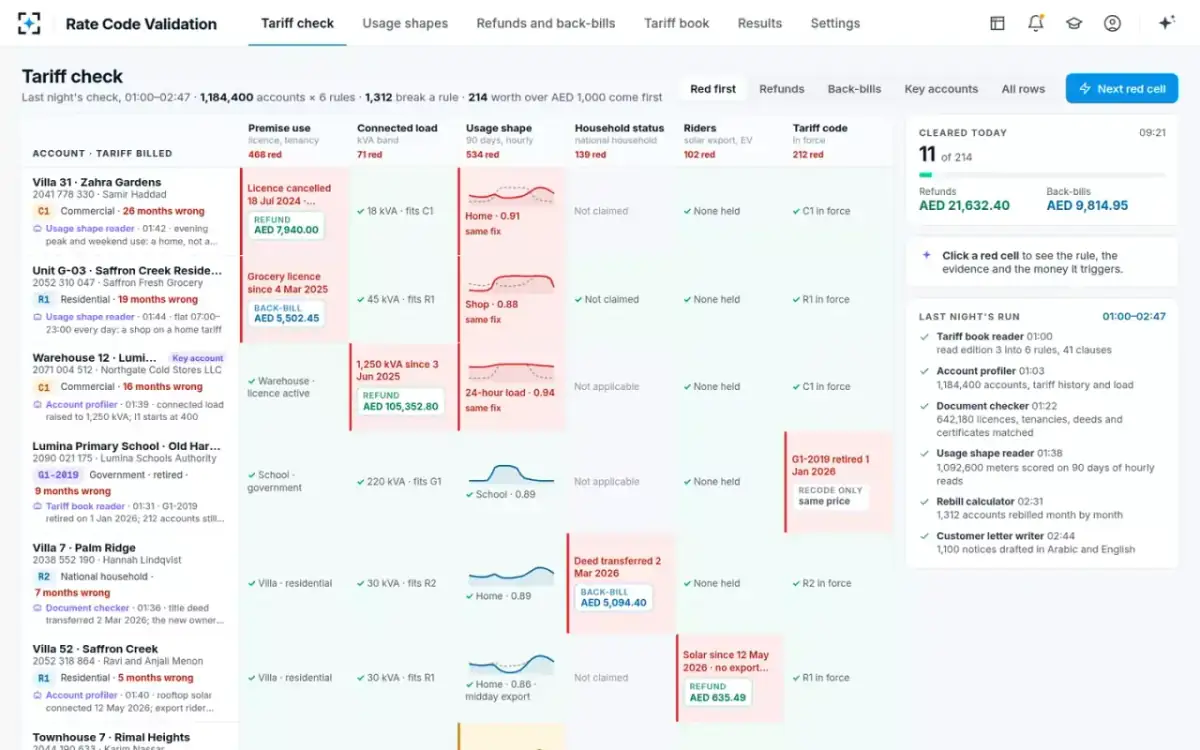Open the Refunds and back-bills tab
Screen dimensions: 1200x750
click(x=546, y=23)
